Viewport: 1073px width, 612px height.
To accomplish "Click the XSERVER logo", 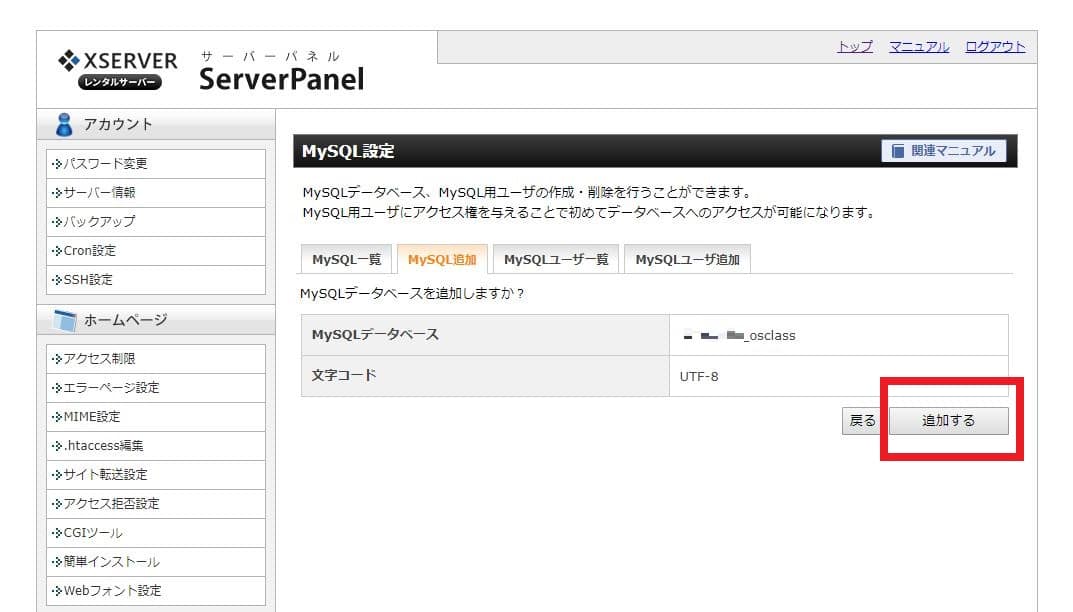I will coord(118,69).
